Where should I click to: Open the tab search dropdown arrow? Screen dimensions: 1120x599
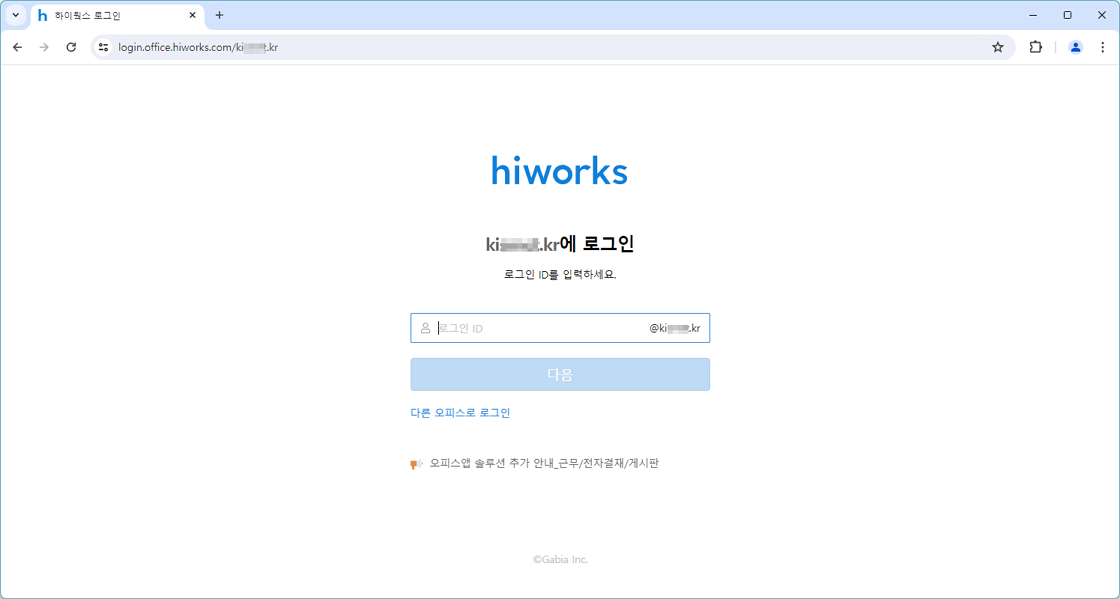coord(16,15)
